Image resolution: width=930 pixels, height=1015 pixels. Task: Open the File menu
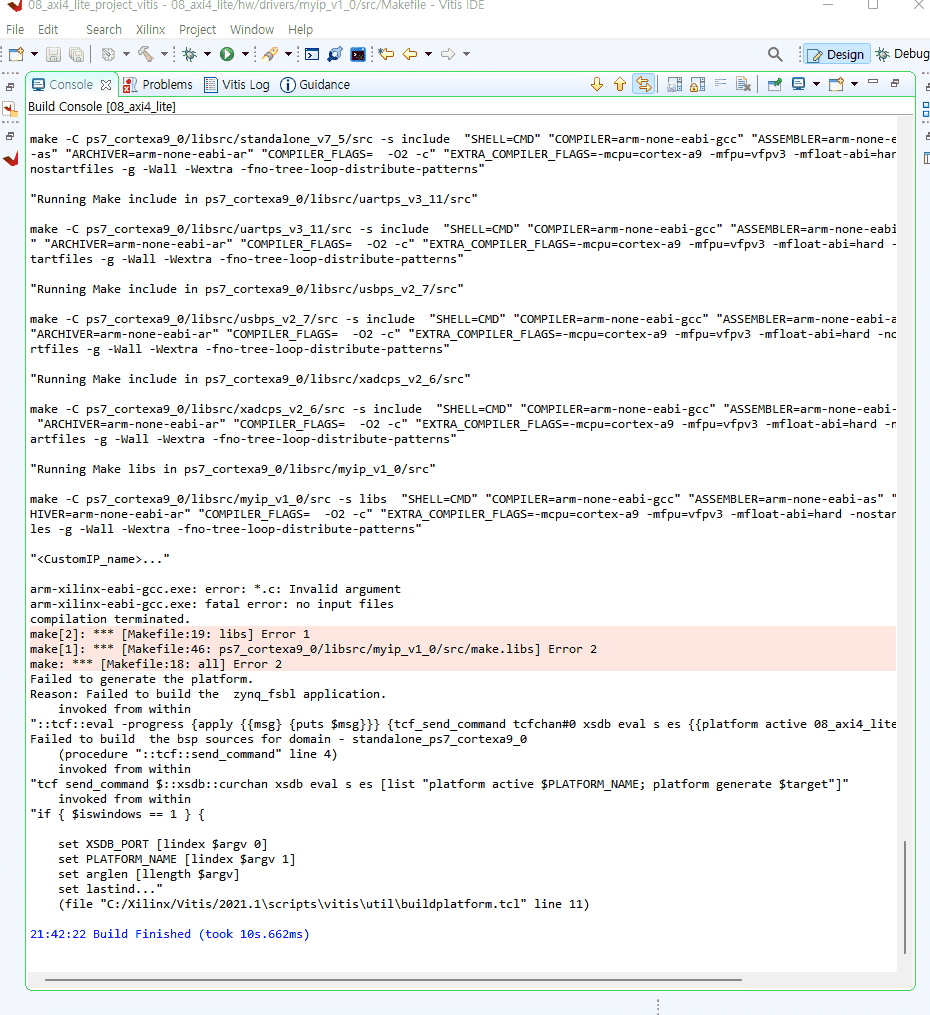pyautogui.click(x=15, y=30)
